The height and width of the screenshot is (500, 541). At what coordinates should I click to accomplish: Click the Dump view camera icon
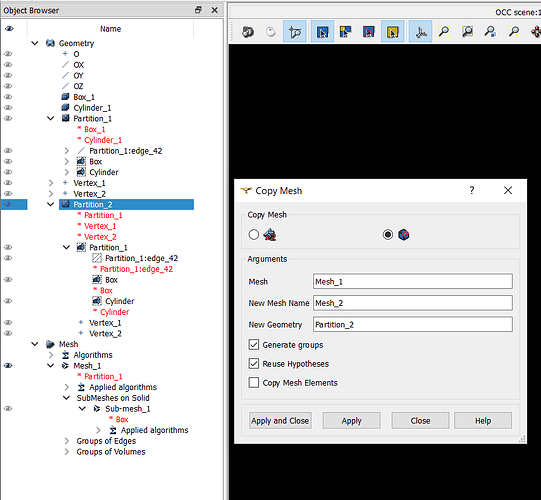(x=247, y=32)
